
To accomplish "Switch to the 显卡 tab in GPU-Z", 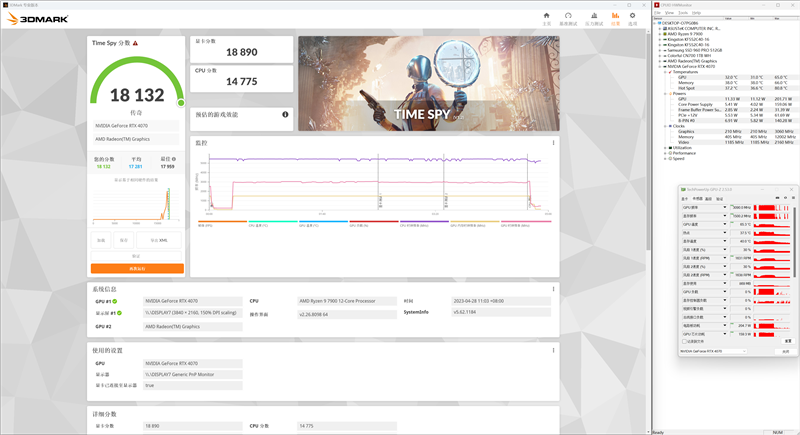I will (x=685, y=198).
